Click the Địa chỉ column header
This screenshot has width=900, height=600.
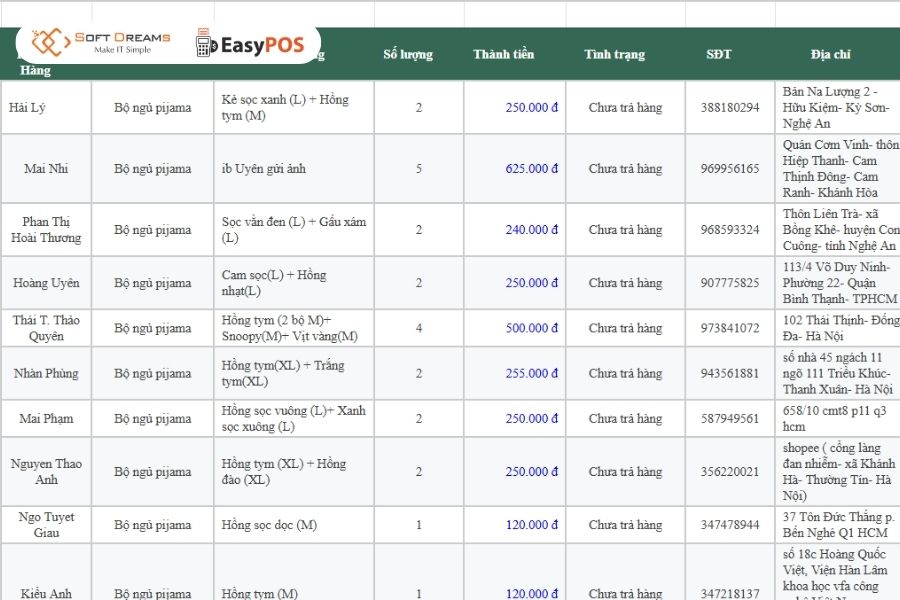830,54
